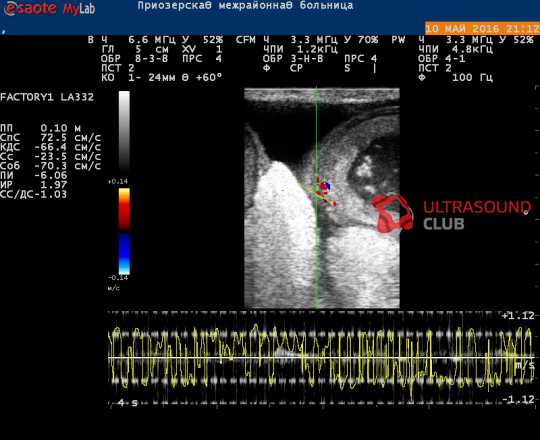Select the red-yellow positive velocity color bar
540x440 pixels.
[124, 209]
